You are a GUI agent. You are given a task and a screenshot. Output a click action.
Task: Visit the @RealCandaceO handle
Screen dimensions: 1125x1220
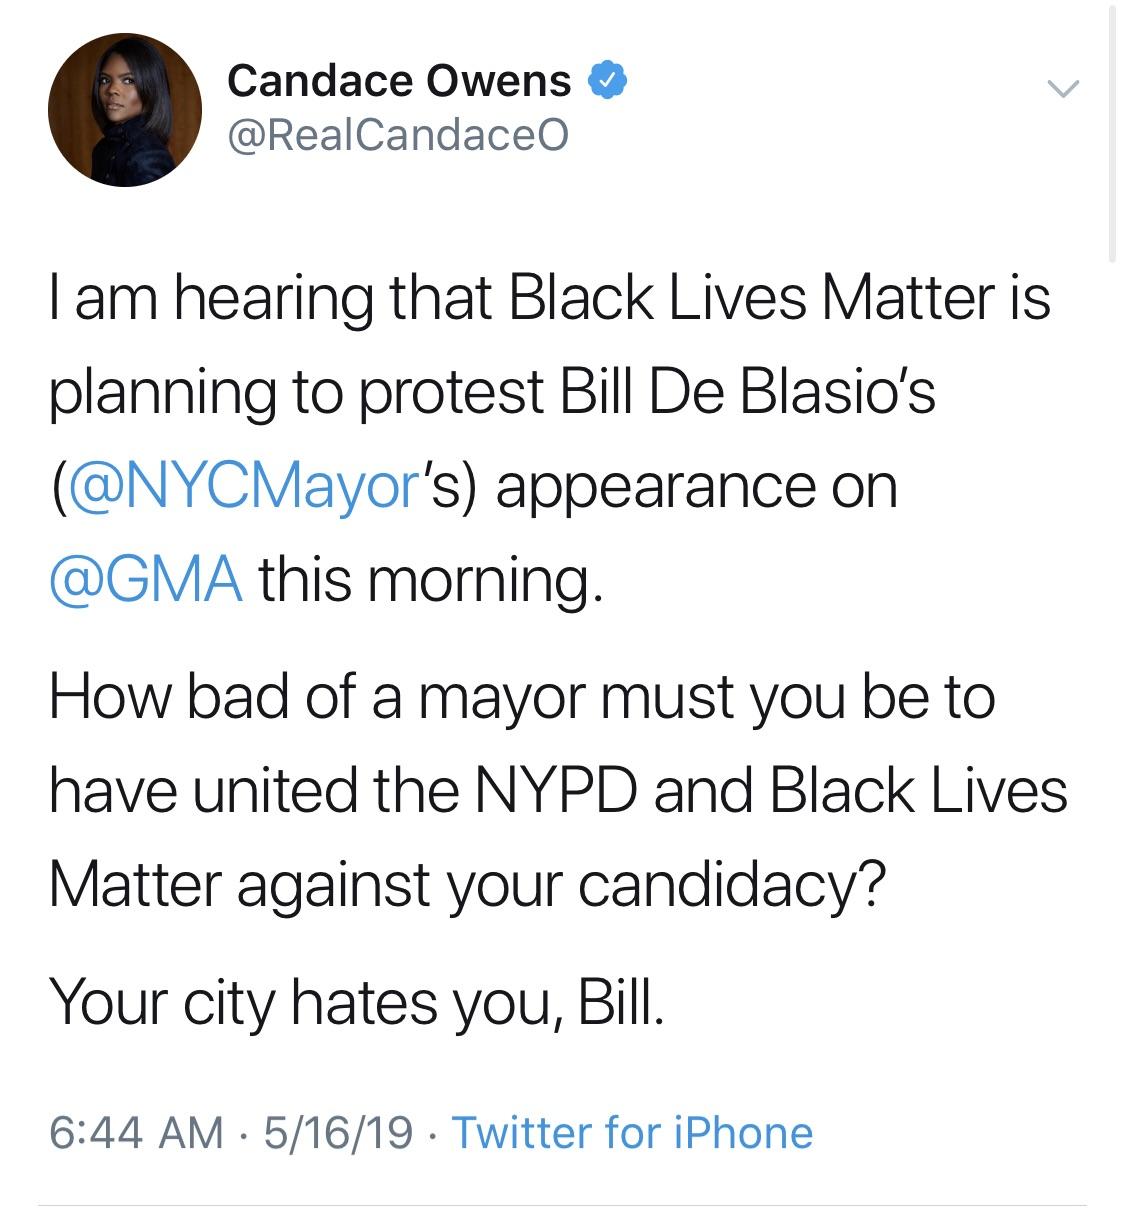[398, 135]
